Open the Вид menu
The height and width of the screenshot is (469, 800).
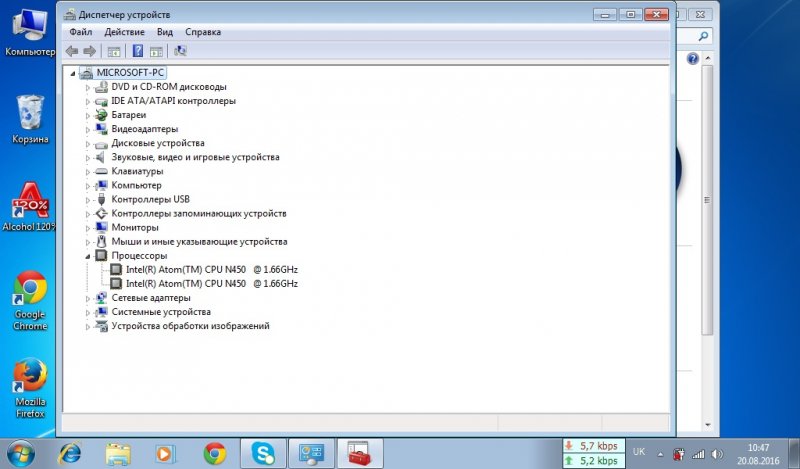click(164, 32)
